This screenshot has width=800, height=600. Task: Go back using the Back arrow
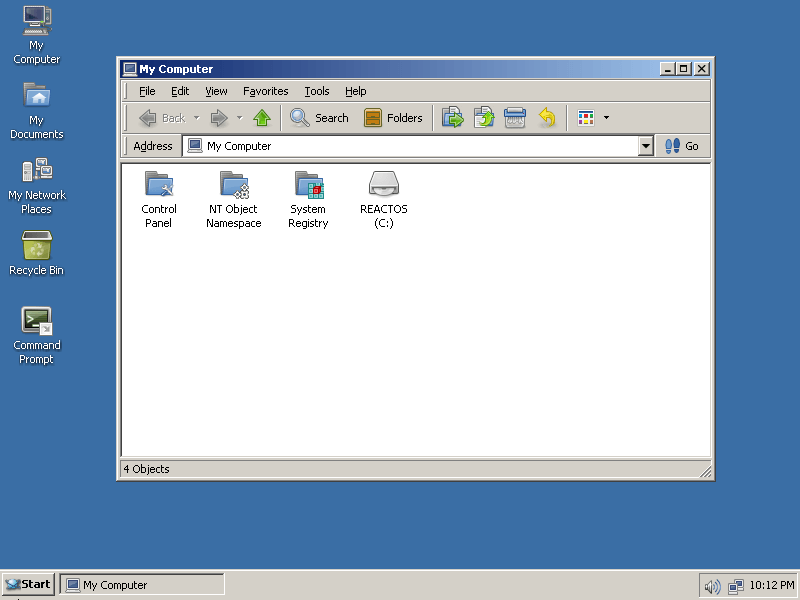point(162,118)
